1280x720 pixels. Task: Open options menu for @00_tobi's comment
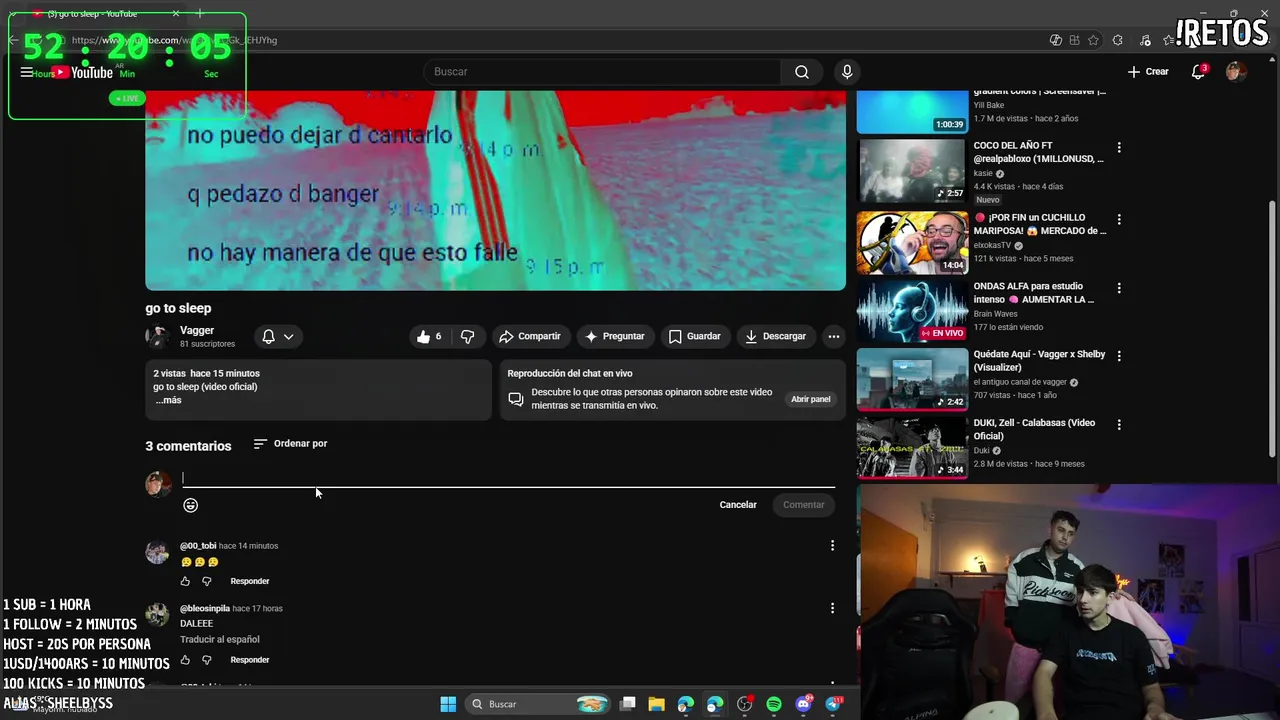pyautogui.click(x=832, y=546)
